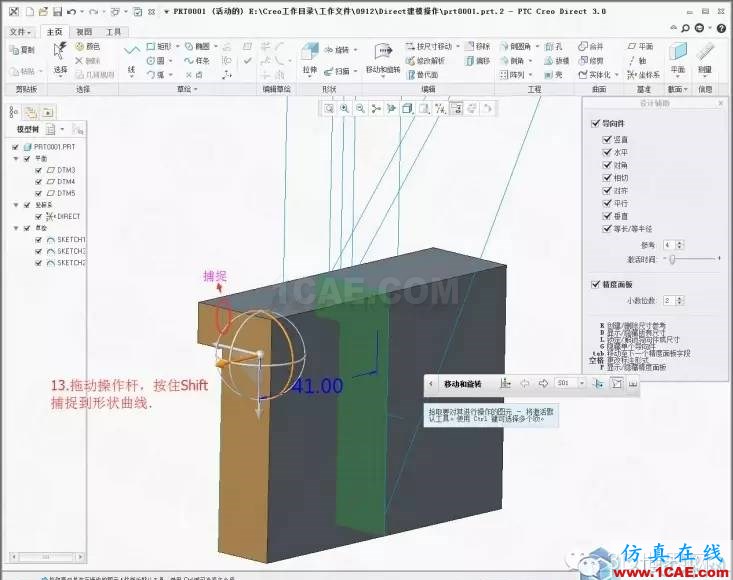Image resolution: width=733 pixels, height=580 pixels.
Task: Open the 实体化 dropdown arrow
Action: pos(617,75)
